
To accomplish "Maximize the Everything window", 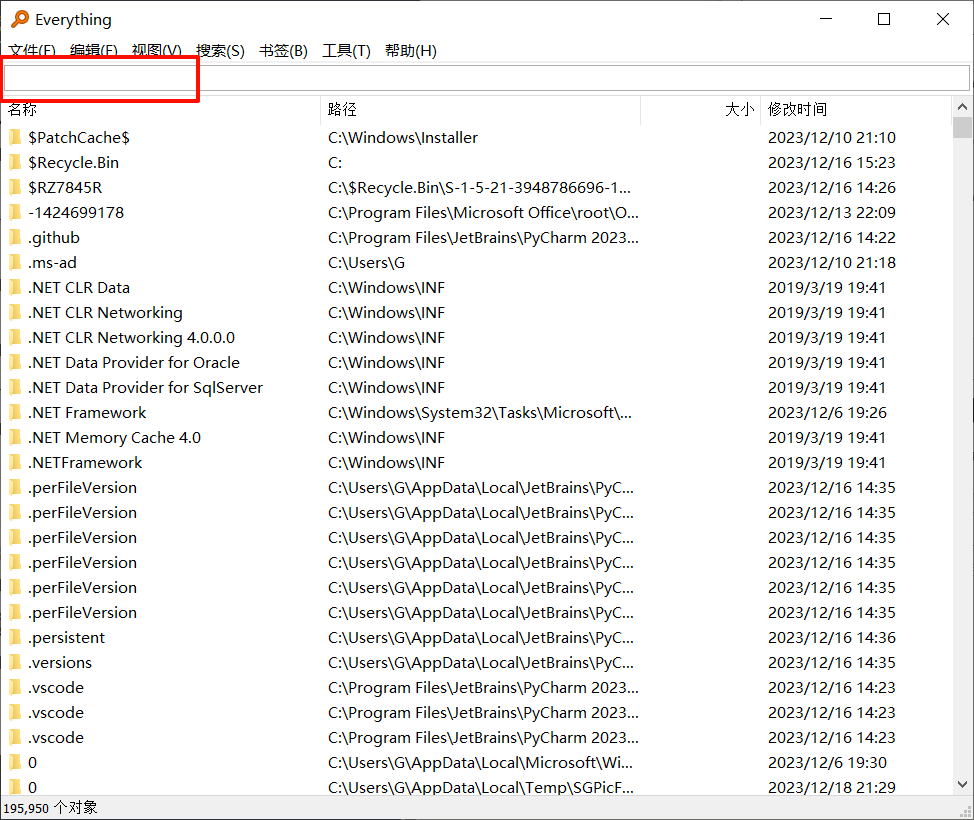I will point(883,19).
